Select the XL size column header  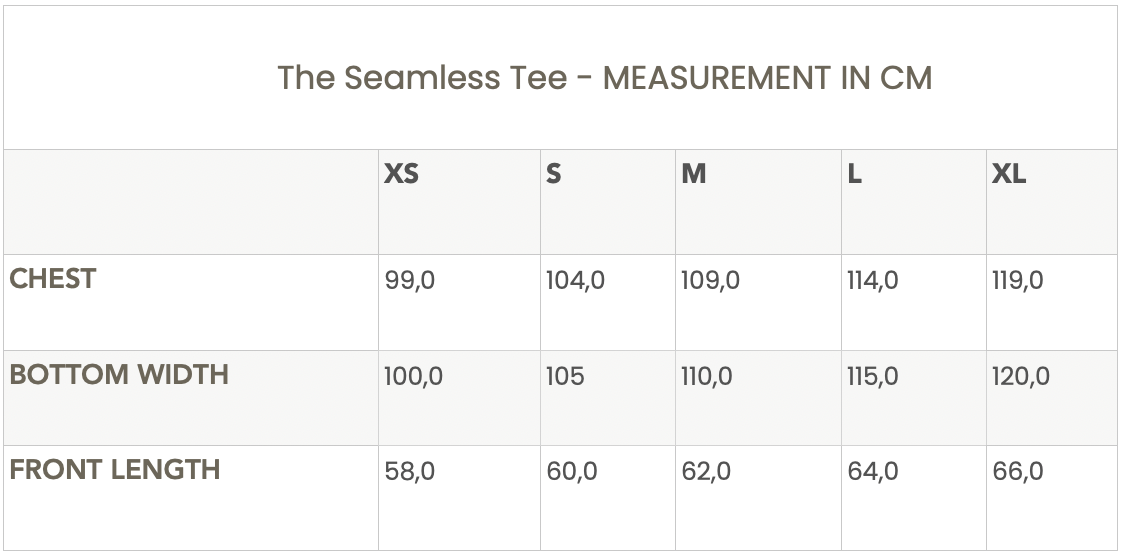click(x=1009, y=174)
